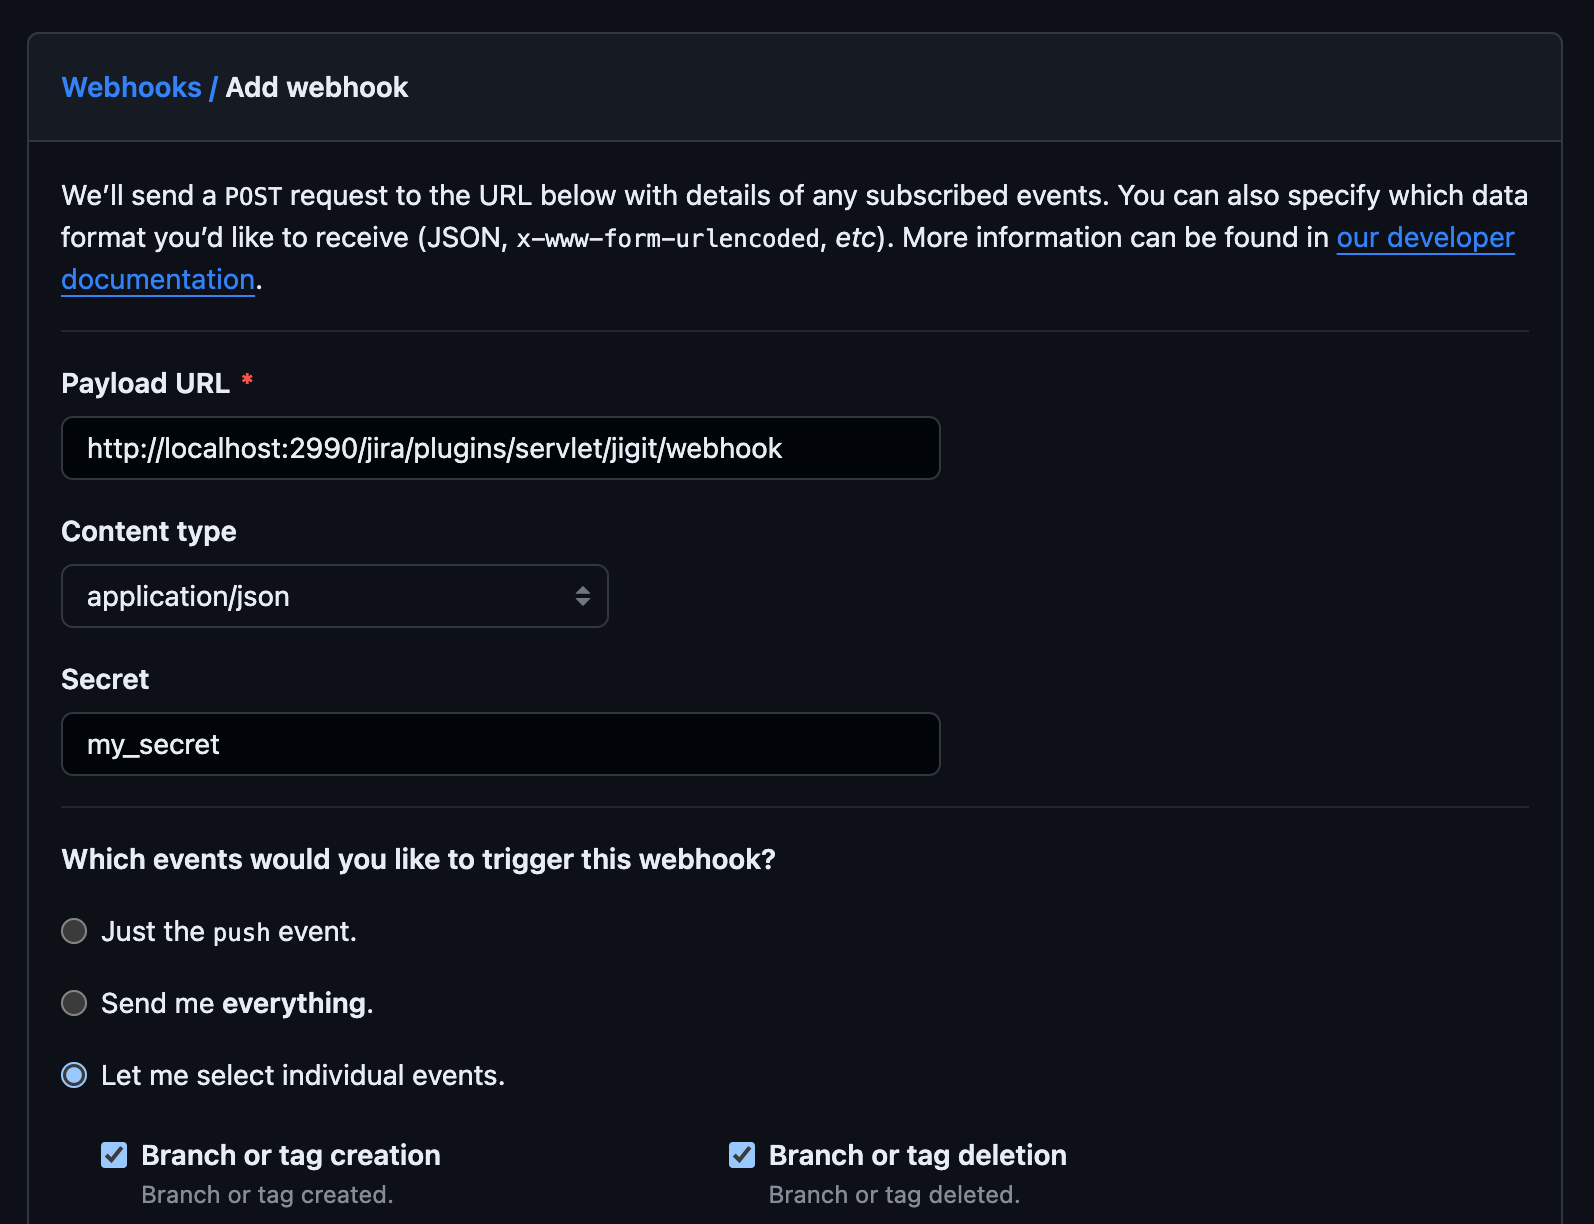Click the "our developer" link text

[1425, 238]
